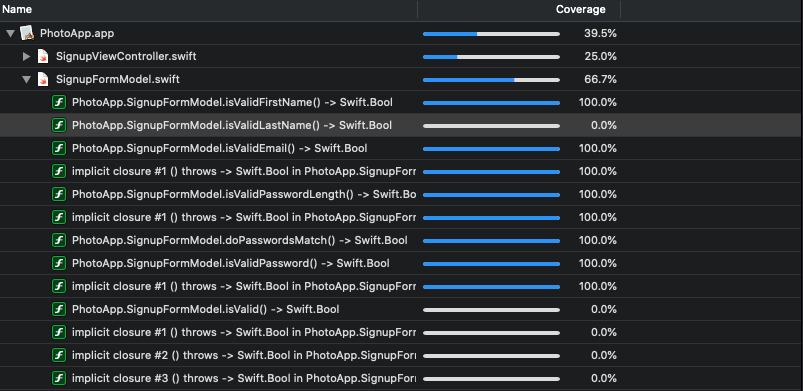Image resolution: width=803 pixels, height=391 pixels.
Task: Click function icon beside implicit closure #3
Action: (x=59, y=378)
